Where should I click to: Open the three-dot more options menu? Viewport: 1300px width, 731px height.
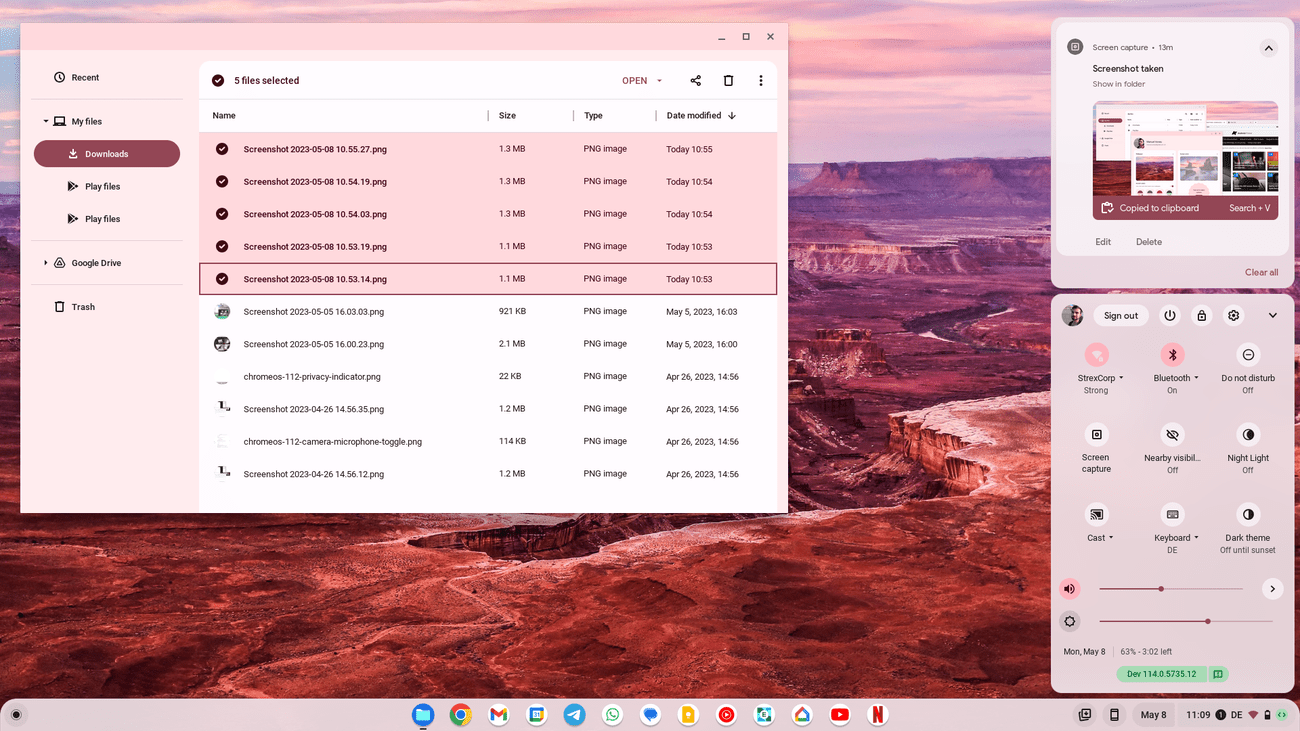pos(760,81)
